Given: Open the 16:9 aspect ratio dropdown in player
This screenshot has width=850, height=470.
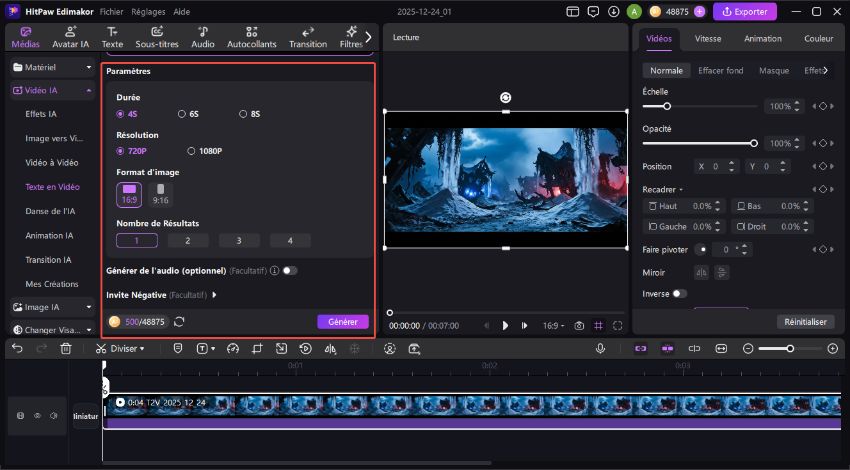Looking at the screenshot, I should (x=554, y=326).
